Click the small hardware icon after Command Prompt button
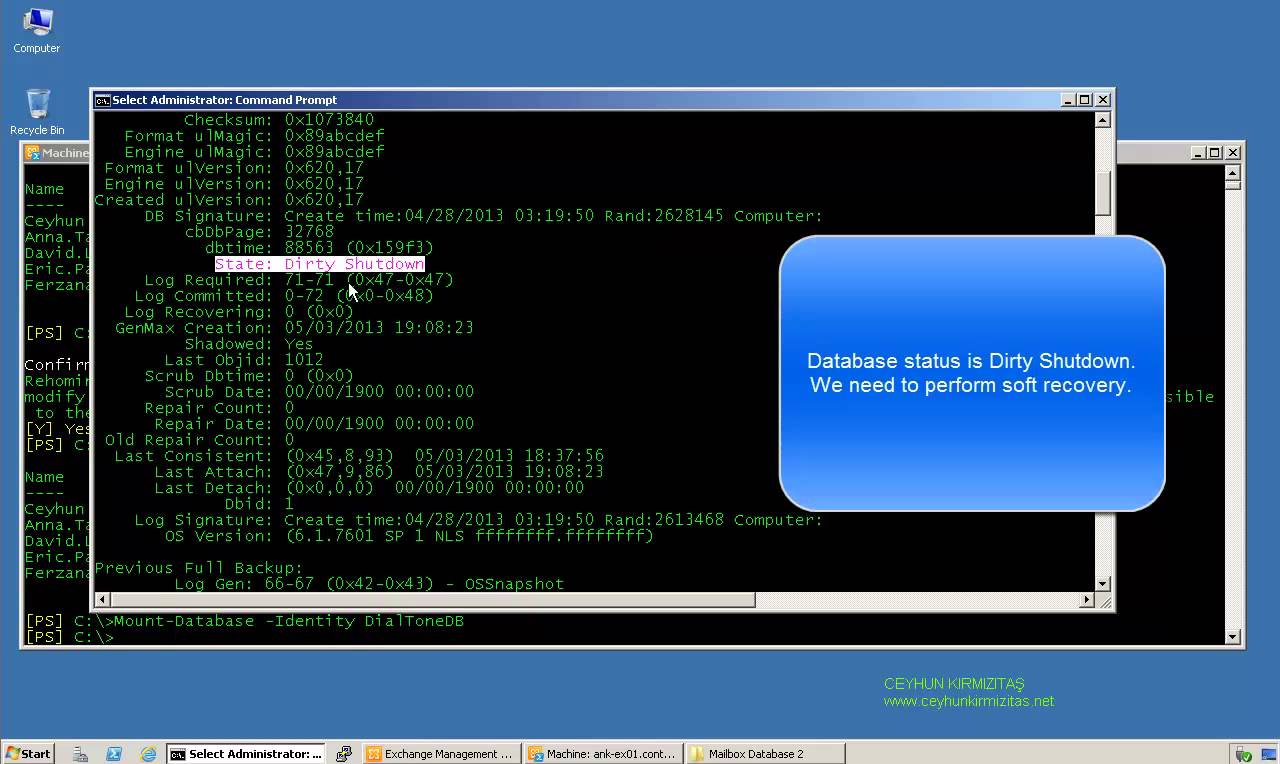Viewport: 1280px width, 764px height. 345,753
